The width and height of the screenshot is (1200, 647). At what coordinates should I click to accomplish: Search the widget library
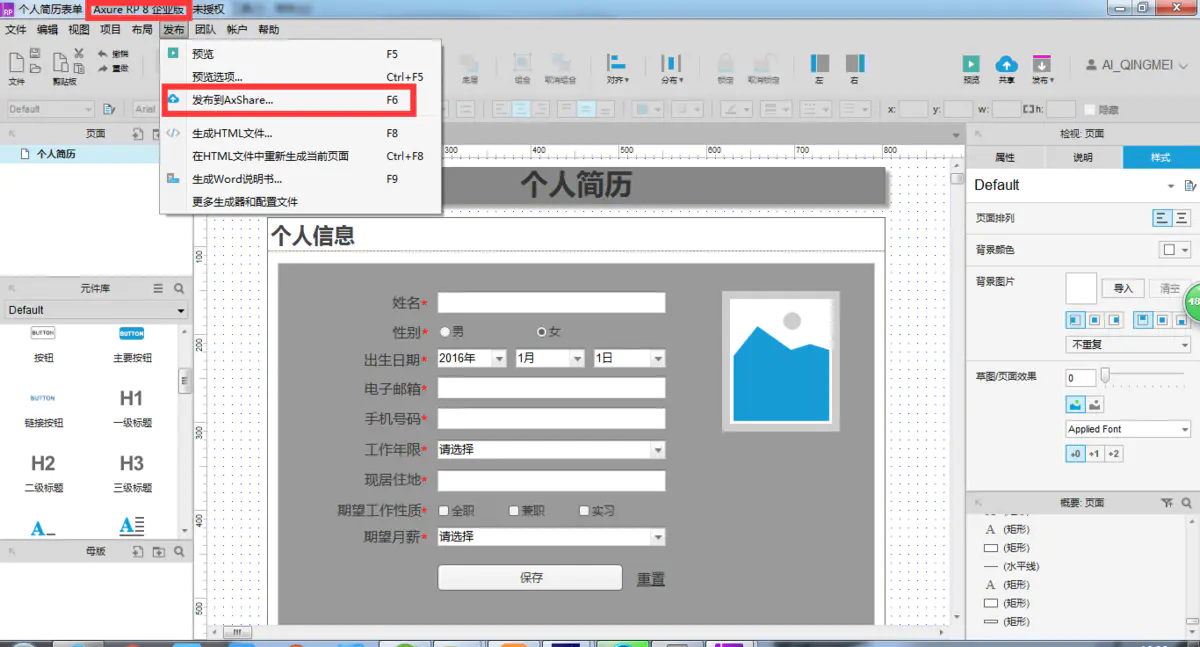click(x=179, y=288)
